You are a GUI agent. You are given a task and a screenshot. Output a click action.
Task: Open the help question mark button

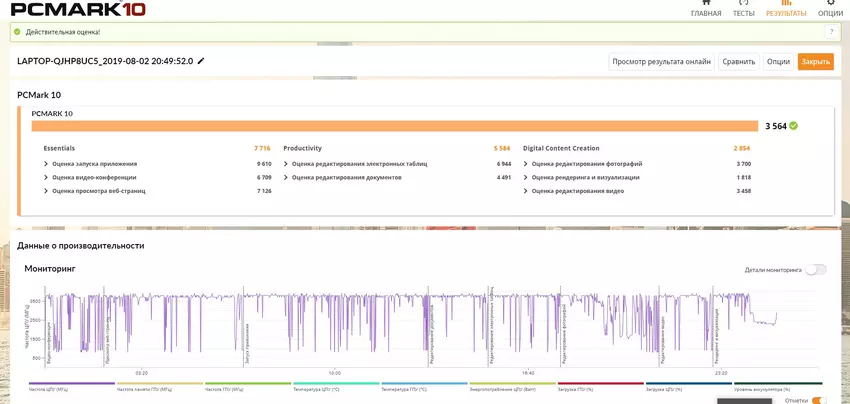(x=830, y=32)
